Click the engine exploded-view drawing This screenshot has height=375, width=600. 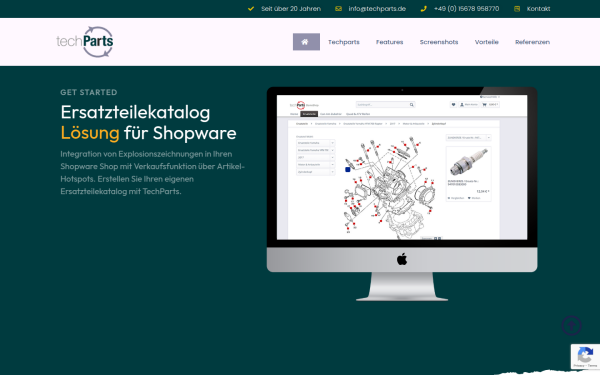(390, 188)
